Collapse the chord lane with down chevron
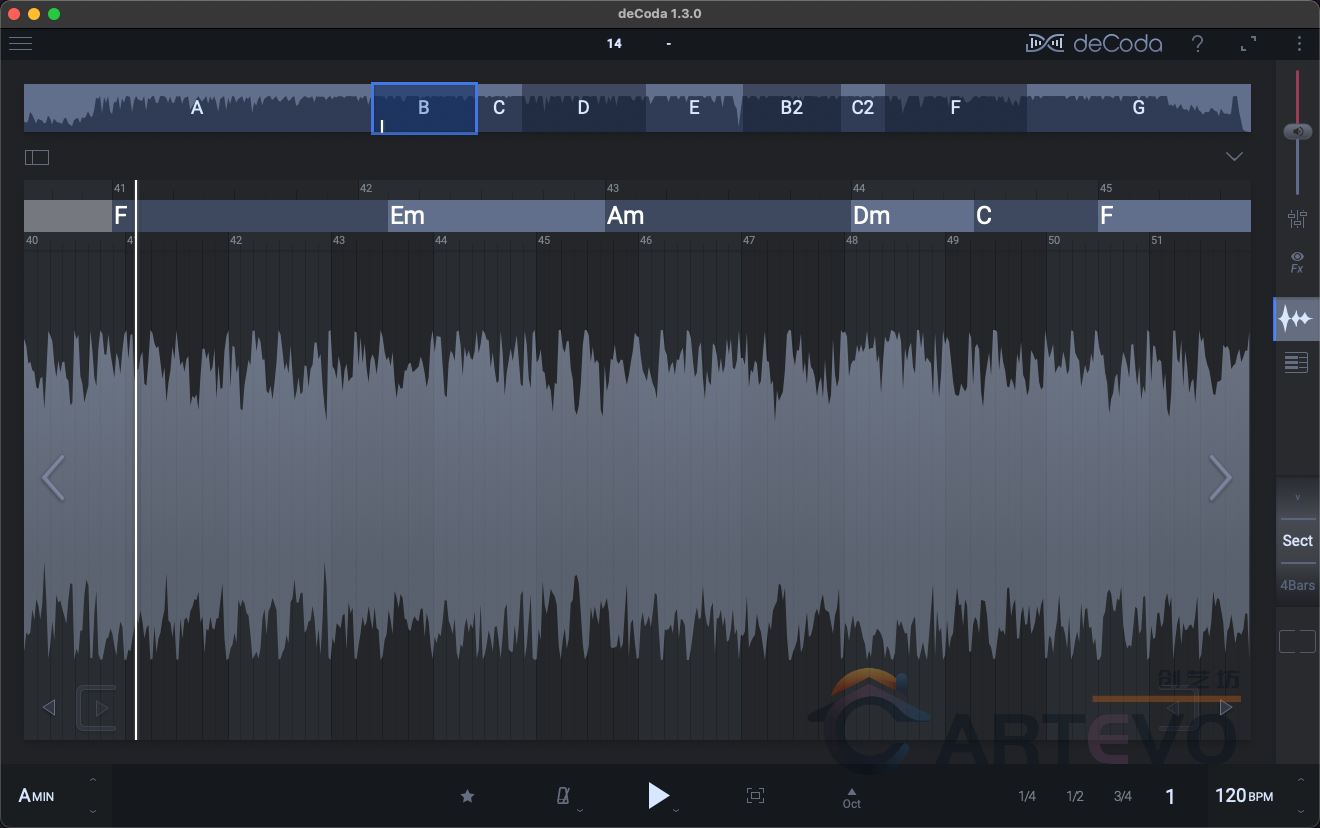1320x828 pixels. pos(1234,157)
